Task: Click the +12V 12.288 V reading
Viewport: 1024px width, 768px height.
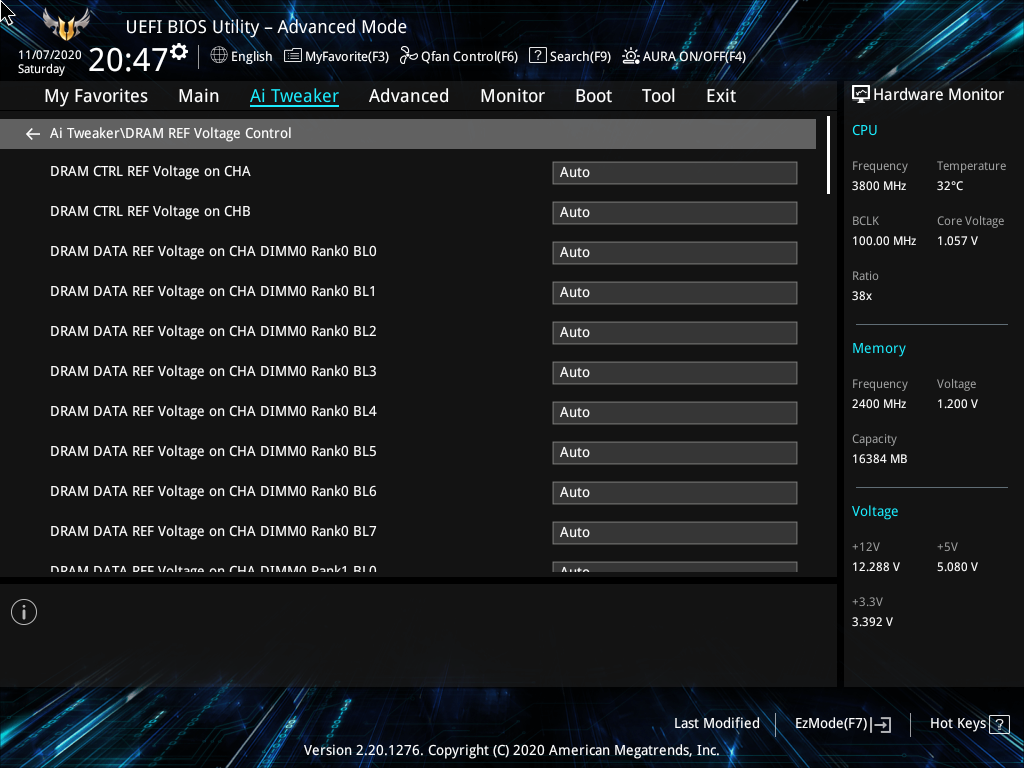Action: coord(876,567)
